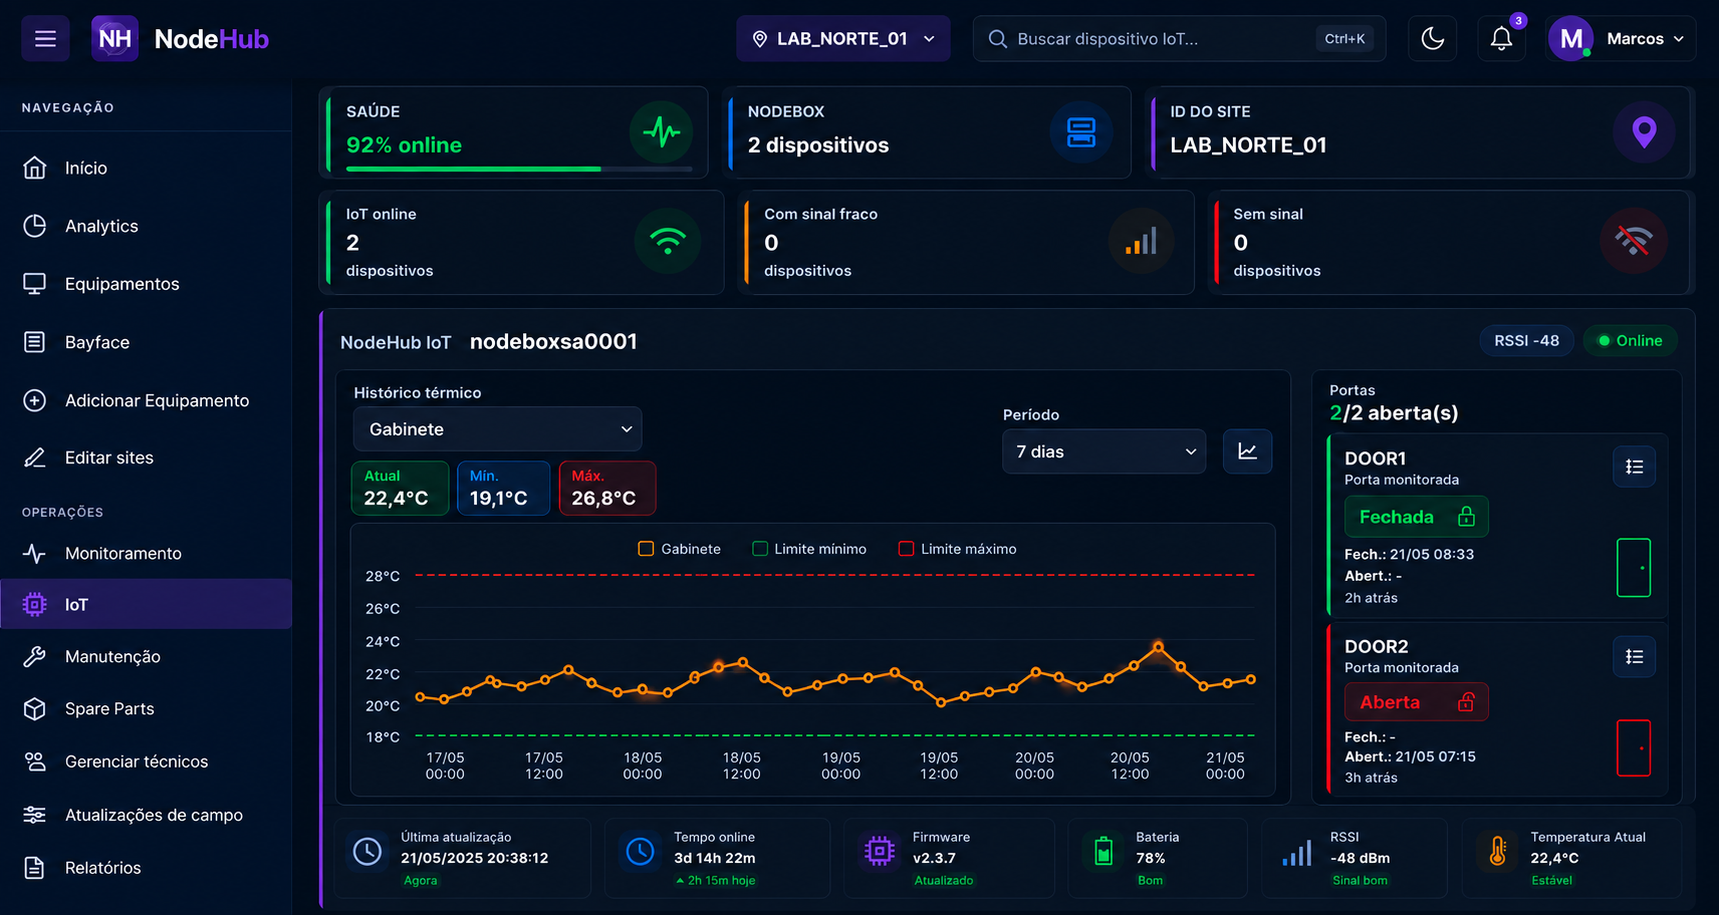Viewport: 1719px width, 915px height.
Task: Toggle the DOOR2 Aberta lock status
Action: click(x=1416, y=702)
